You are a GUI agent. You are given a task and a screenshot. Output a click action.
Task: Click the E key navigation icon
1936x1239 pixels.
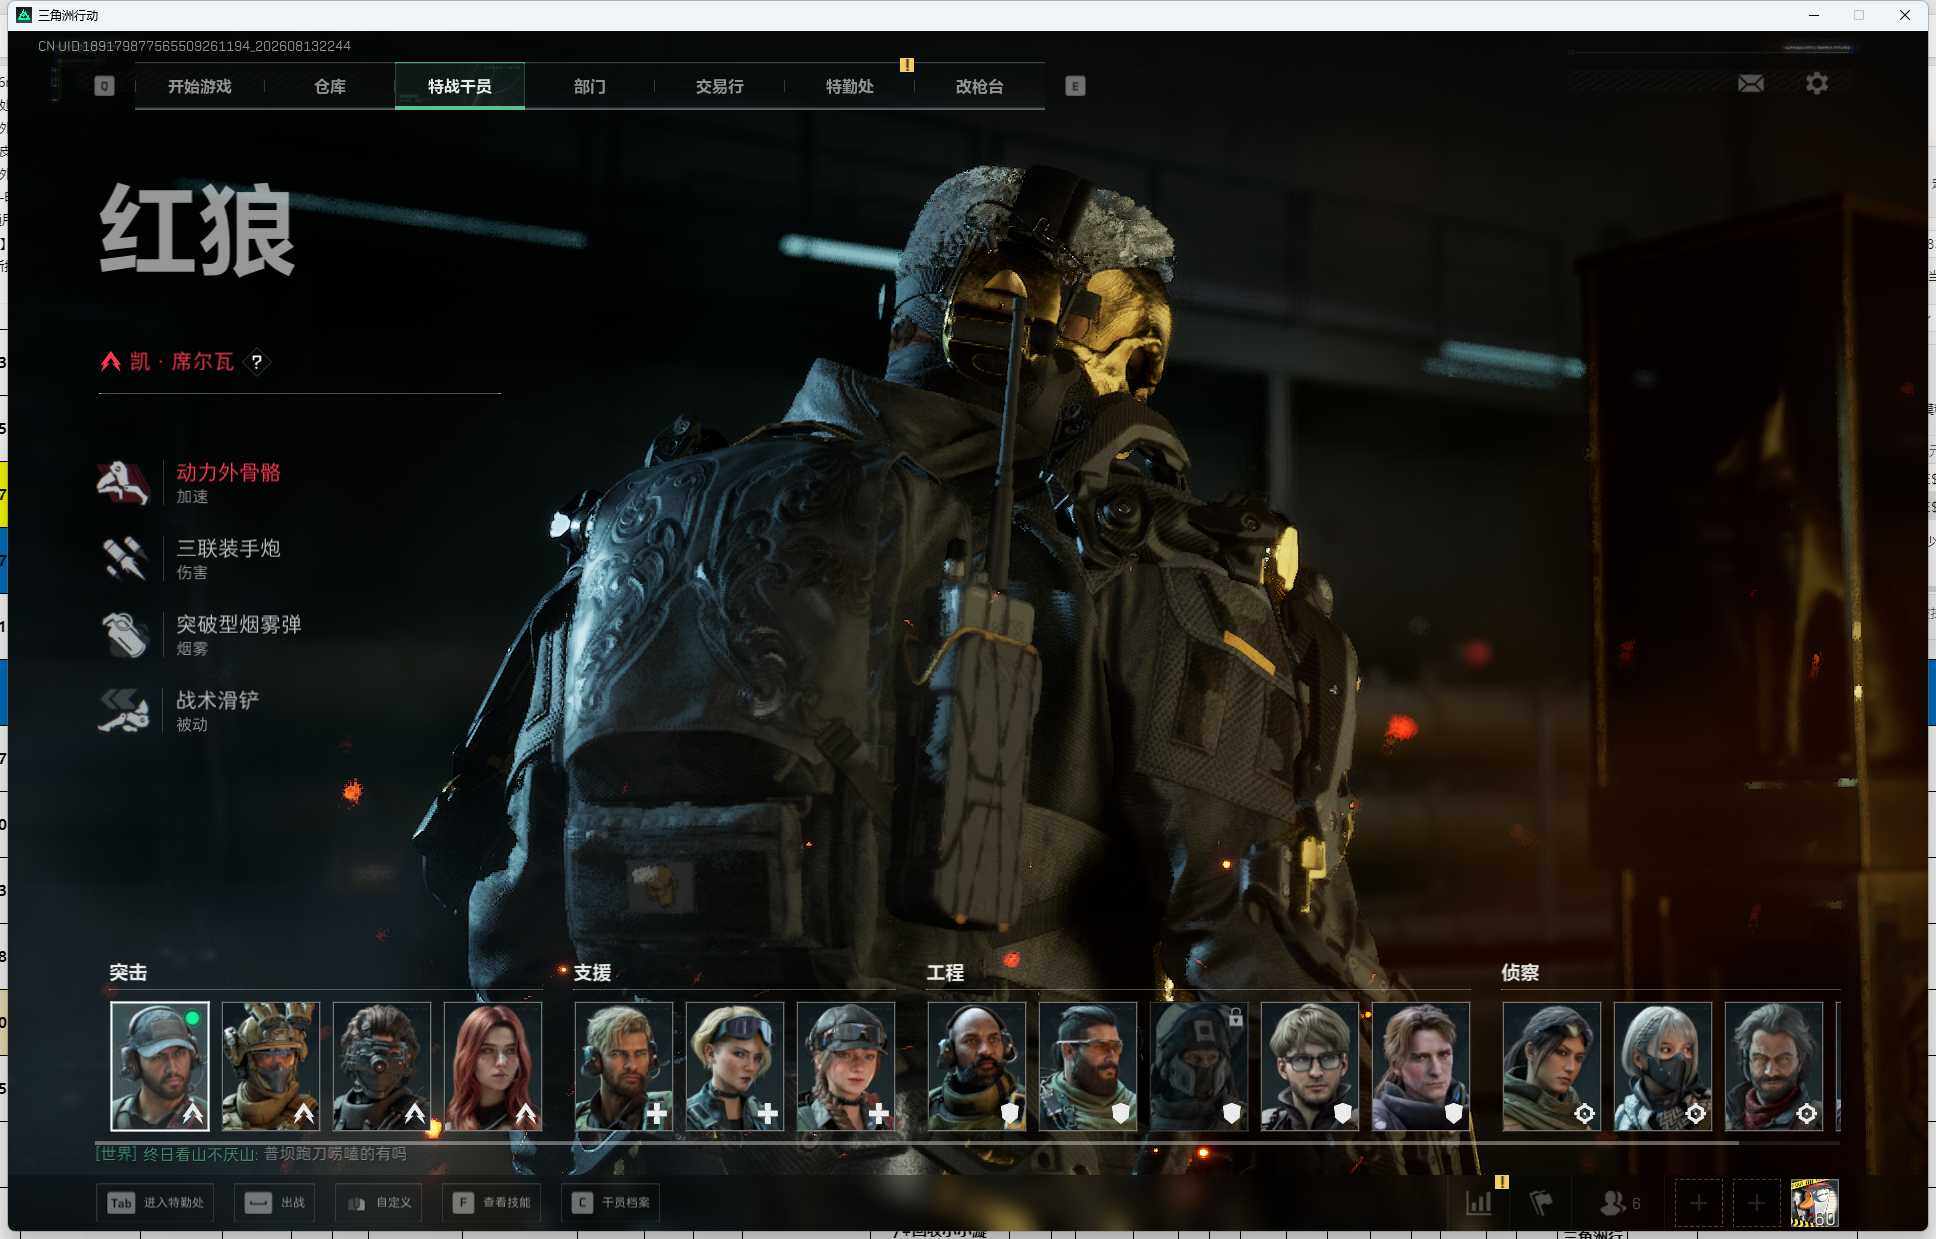(x=1075, y=86)
